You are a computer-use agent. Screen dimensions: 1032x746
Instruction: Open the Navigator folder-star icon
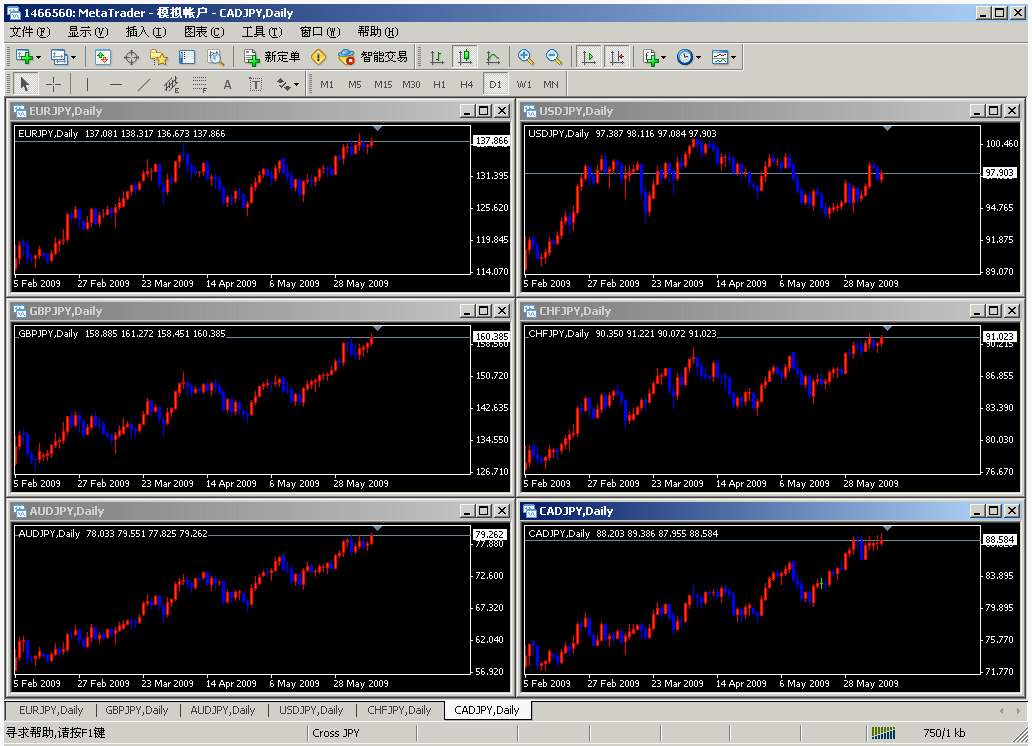(159, 57)
